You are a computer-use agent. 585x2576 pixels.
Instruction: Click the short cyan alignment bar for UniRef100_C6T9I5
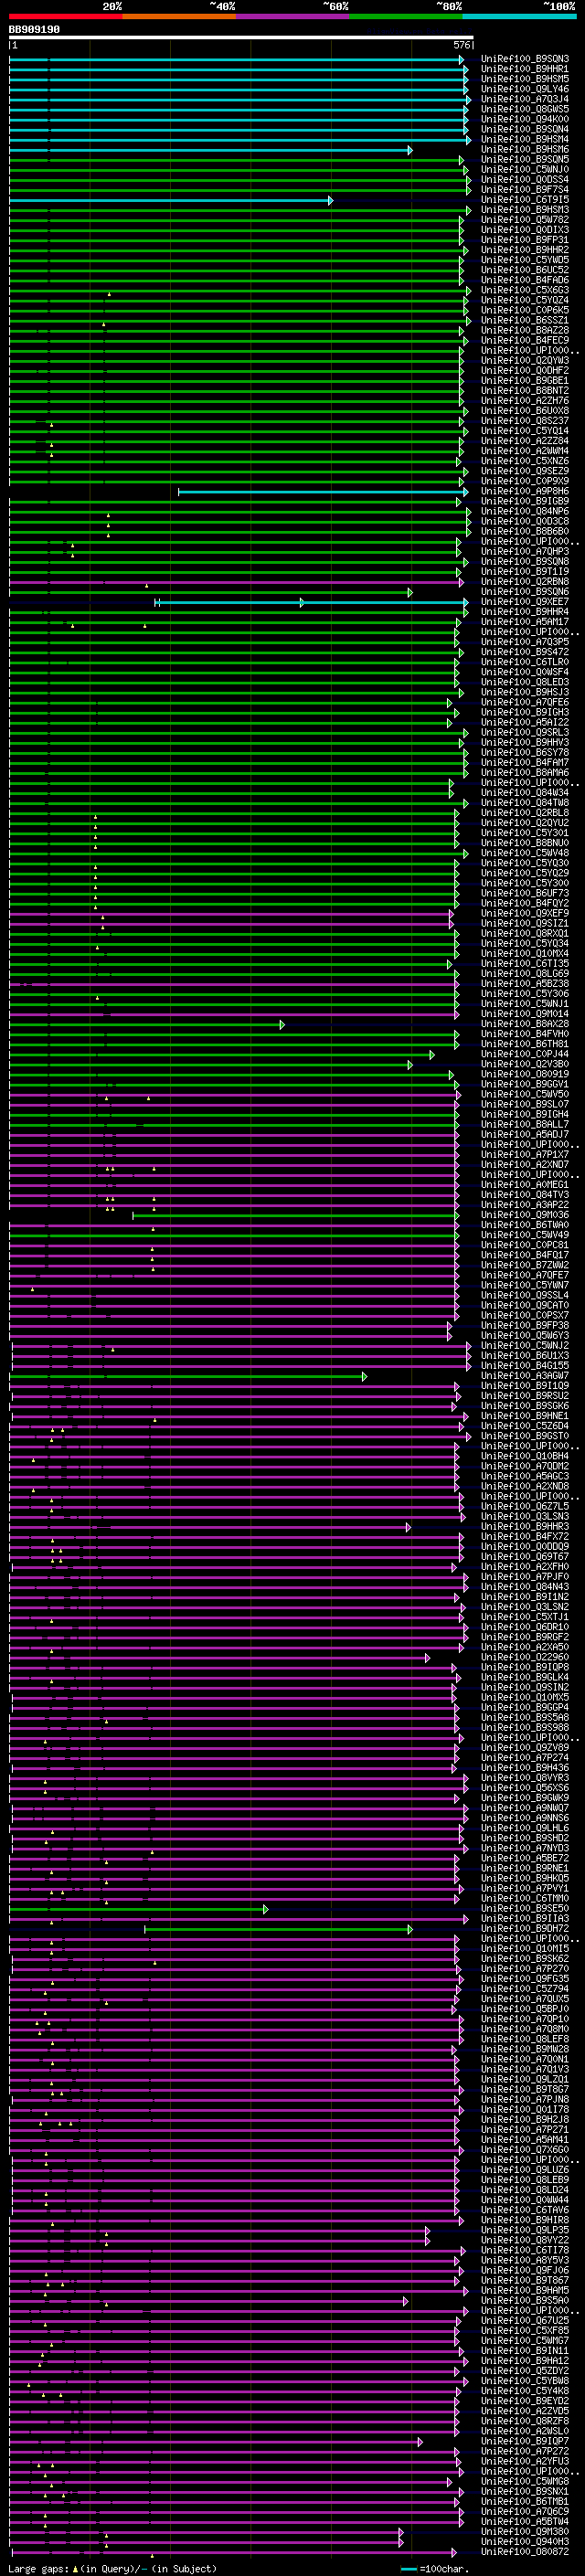point(170,201)
